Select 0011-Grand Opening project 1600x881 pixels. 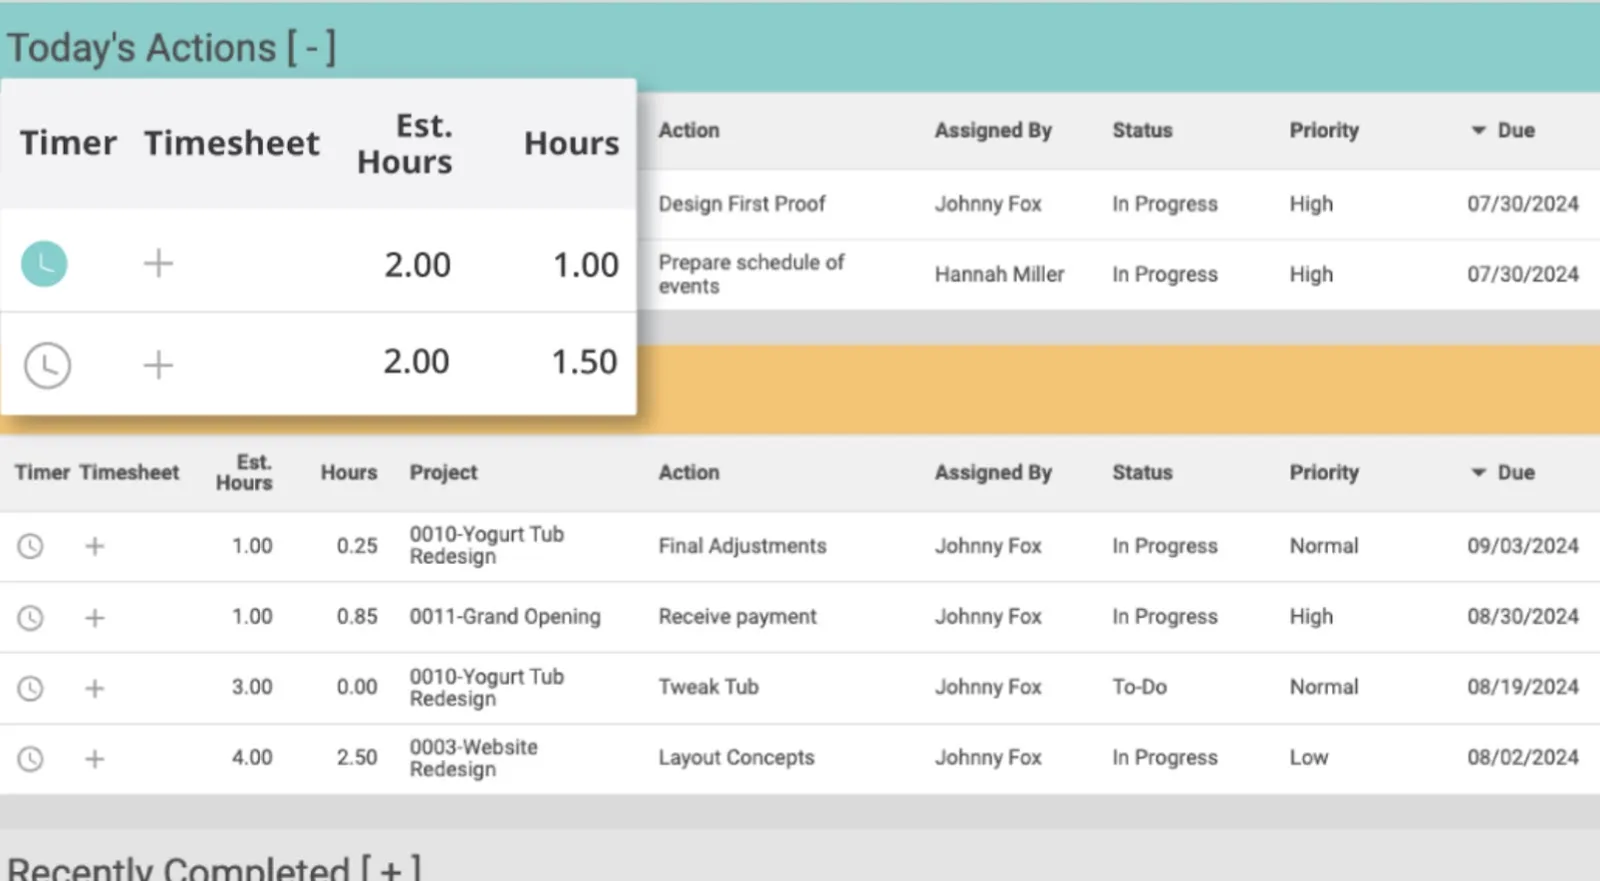click(505, 617)
